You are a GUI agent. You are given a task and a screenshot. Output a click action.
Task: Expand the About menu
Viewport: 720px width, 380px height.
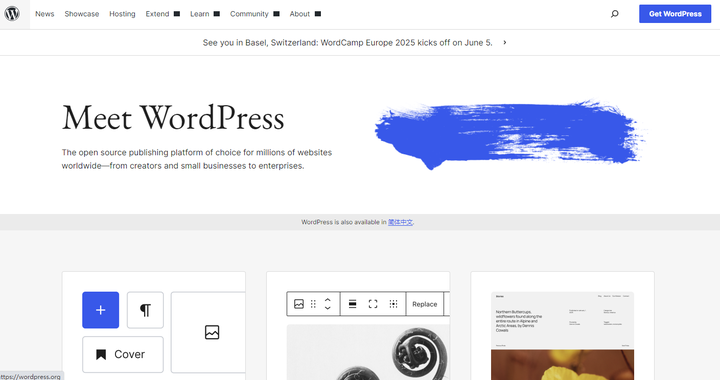point(305,14)
